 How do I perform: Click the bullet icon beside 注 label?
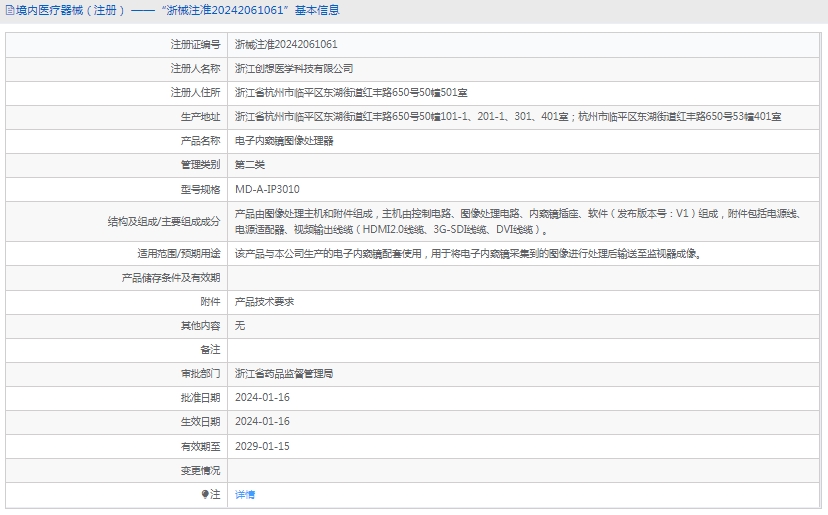(x=204, y=494)
